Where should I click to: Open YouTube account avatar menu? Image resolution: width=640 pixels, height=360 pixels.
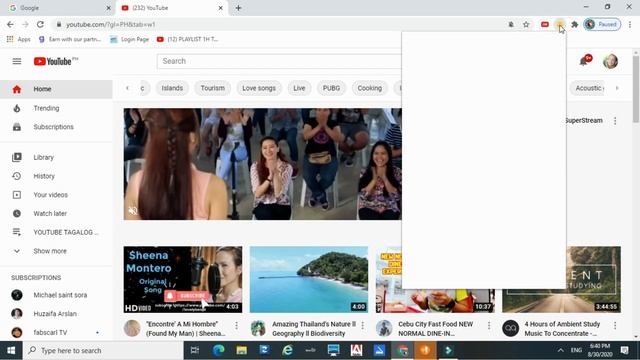point(610,61)
